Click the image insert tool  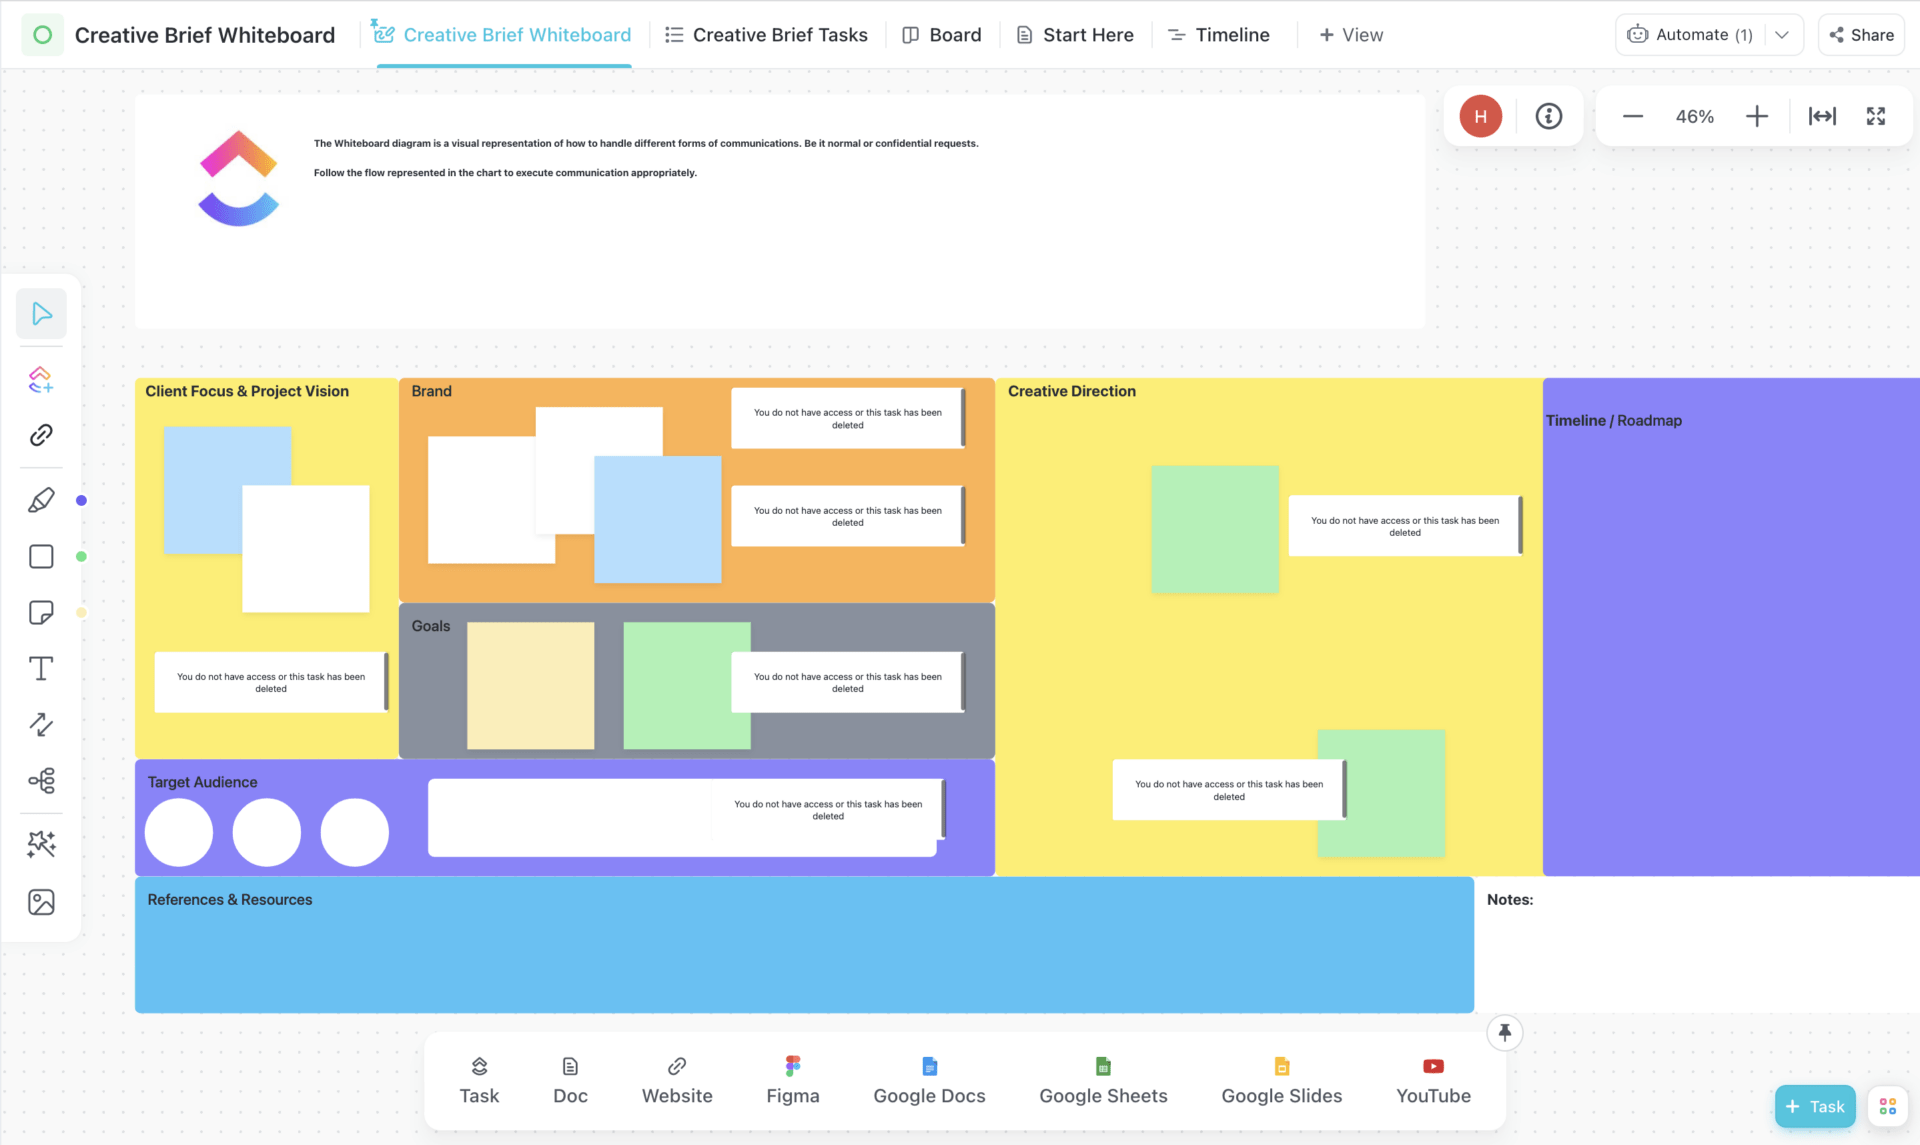41,902
